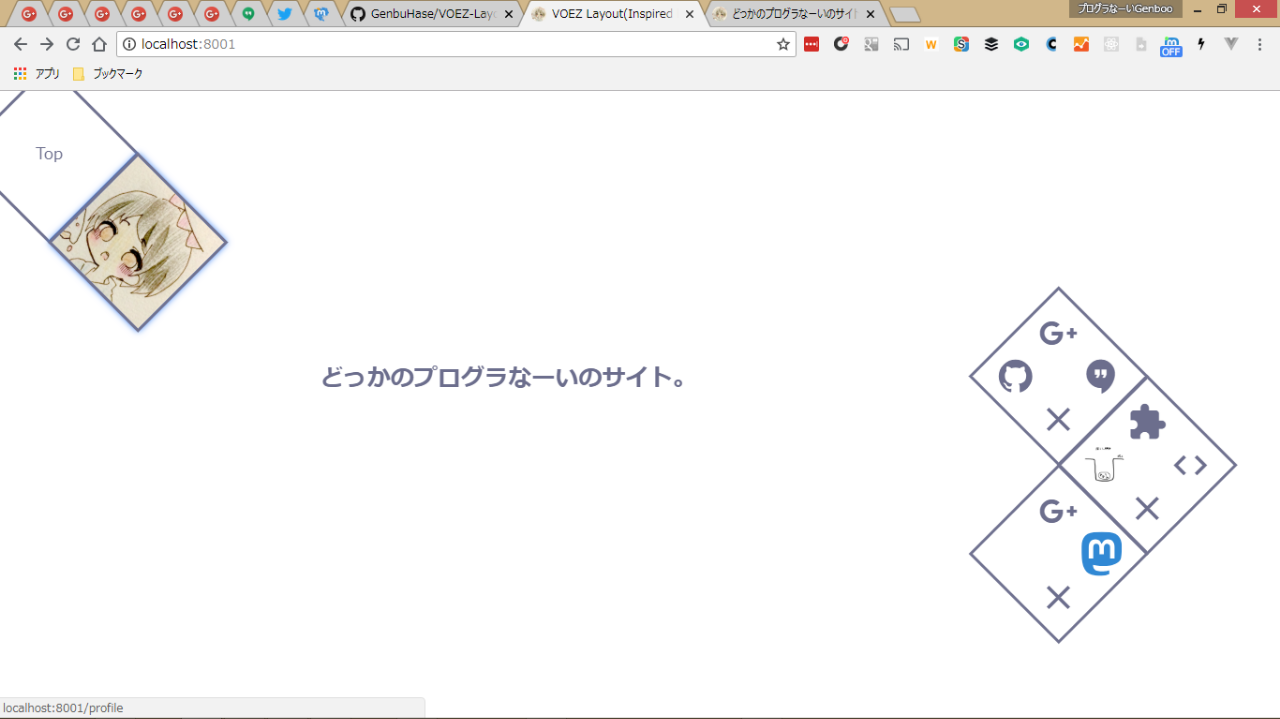
Task: Bookmark this page with the star icon
Action: [x=783, y=44]
